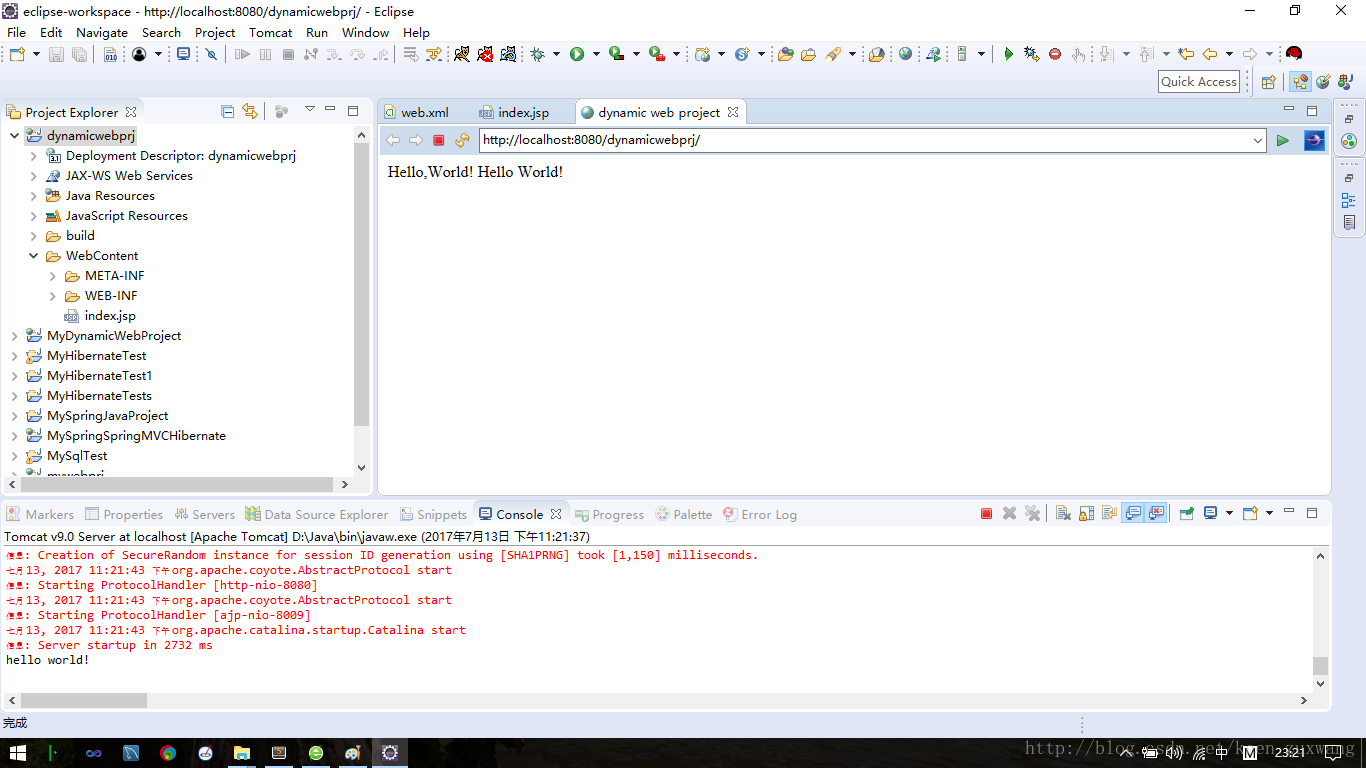Click the New file wizard icon
The width and height of the screenshot is (1366, 768).
17,54
